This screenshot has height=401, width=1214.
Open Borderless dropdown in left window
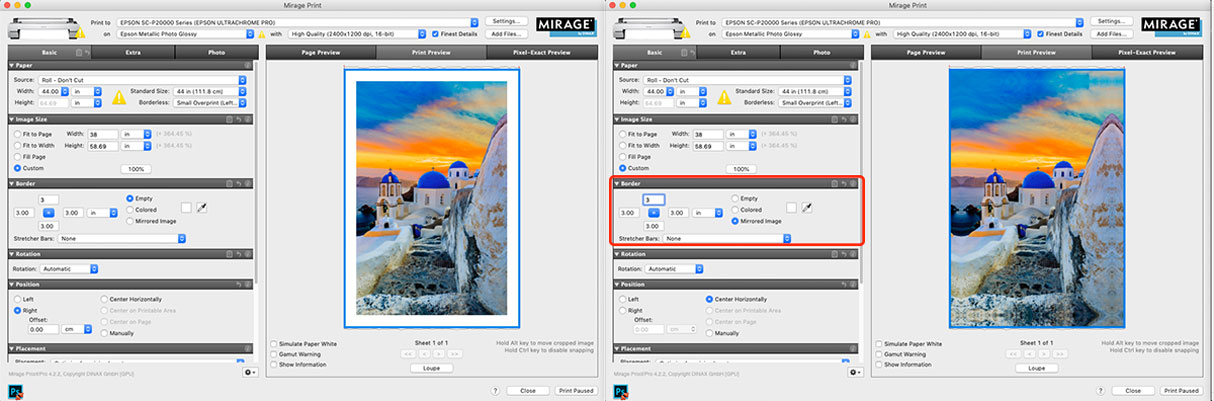[211, 103]
